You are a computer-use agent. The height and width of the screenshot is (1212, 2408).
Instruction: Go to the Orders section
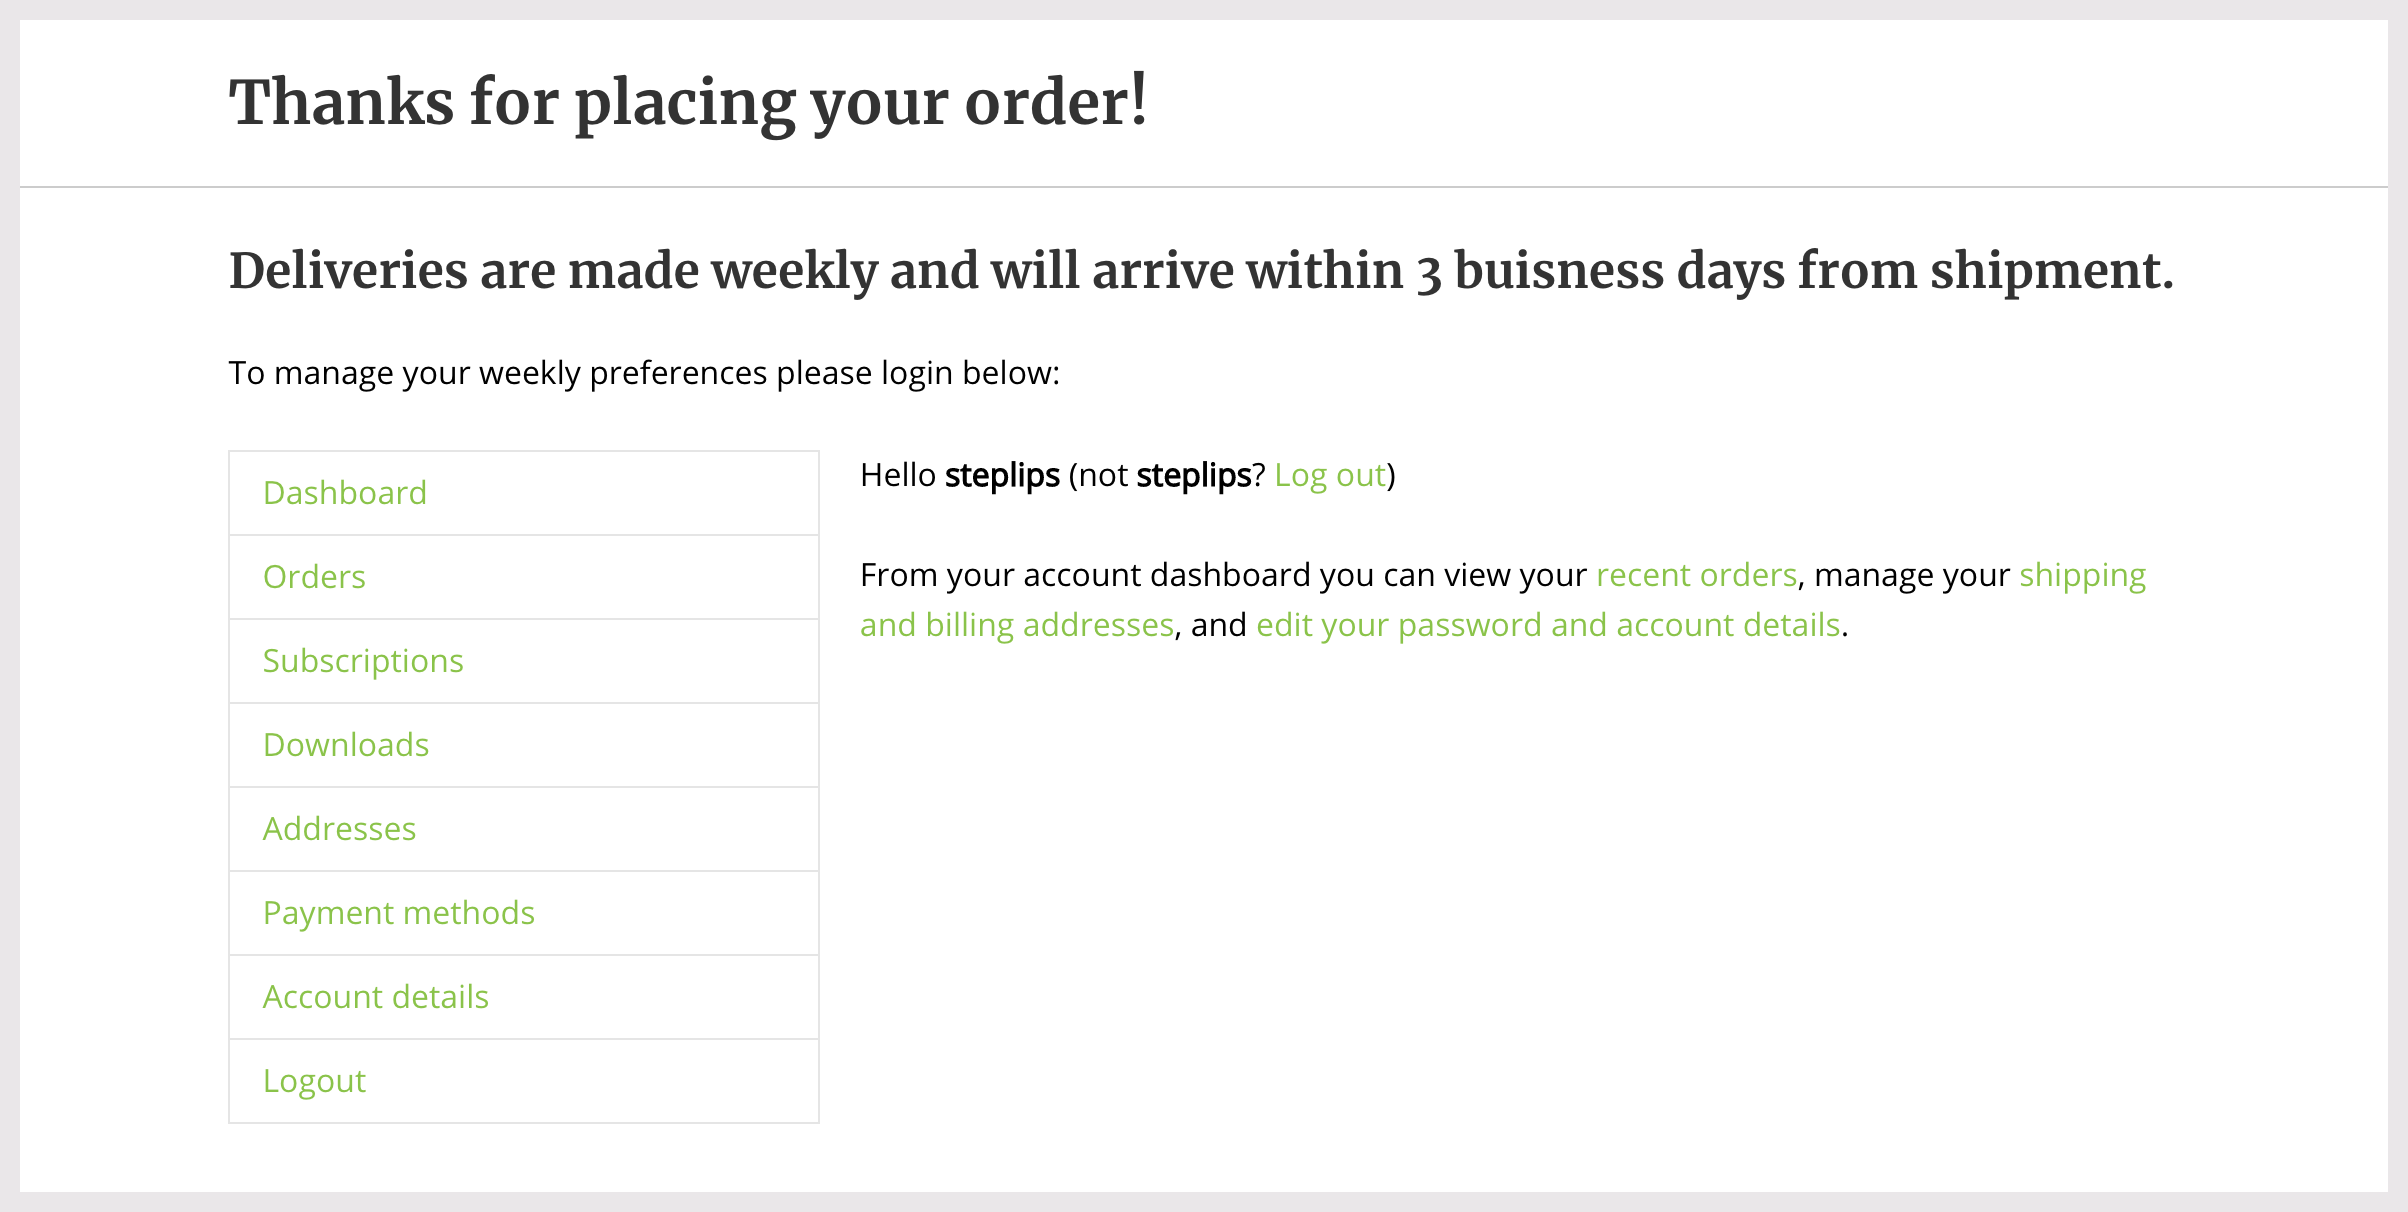[x=314, y=577]
